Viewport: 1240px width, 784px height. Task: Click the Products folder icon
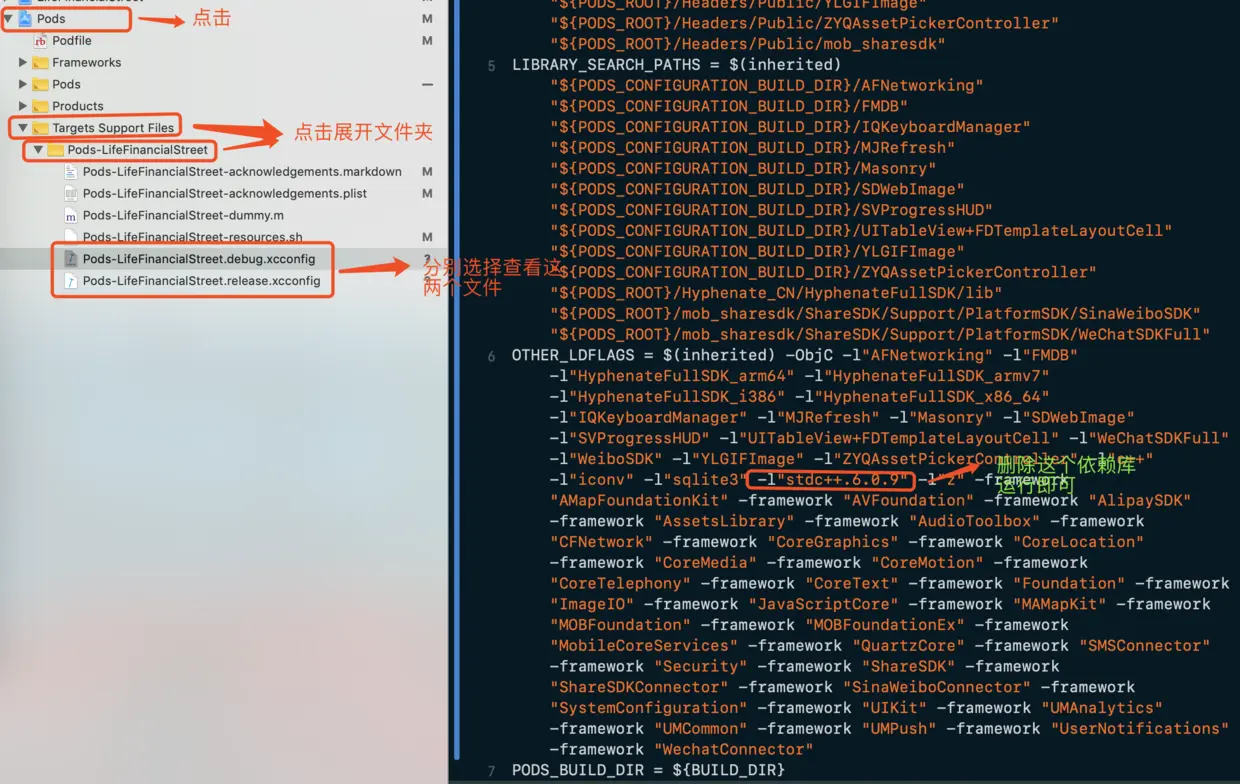[43, 105]
